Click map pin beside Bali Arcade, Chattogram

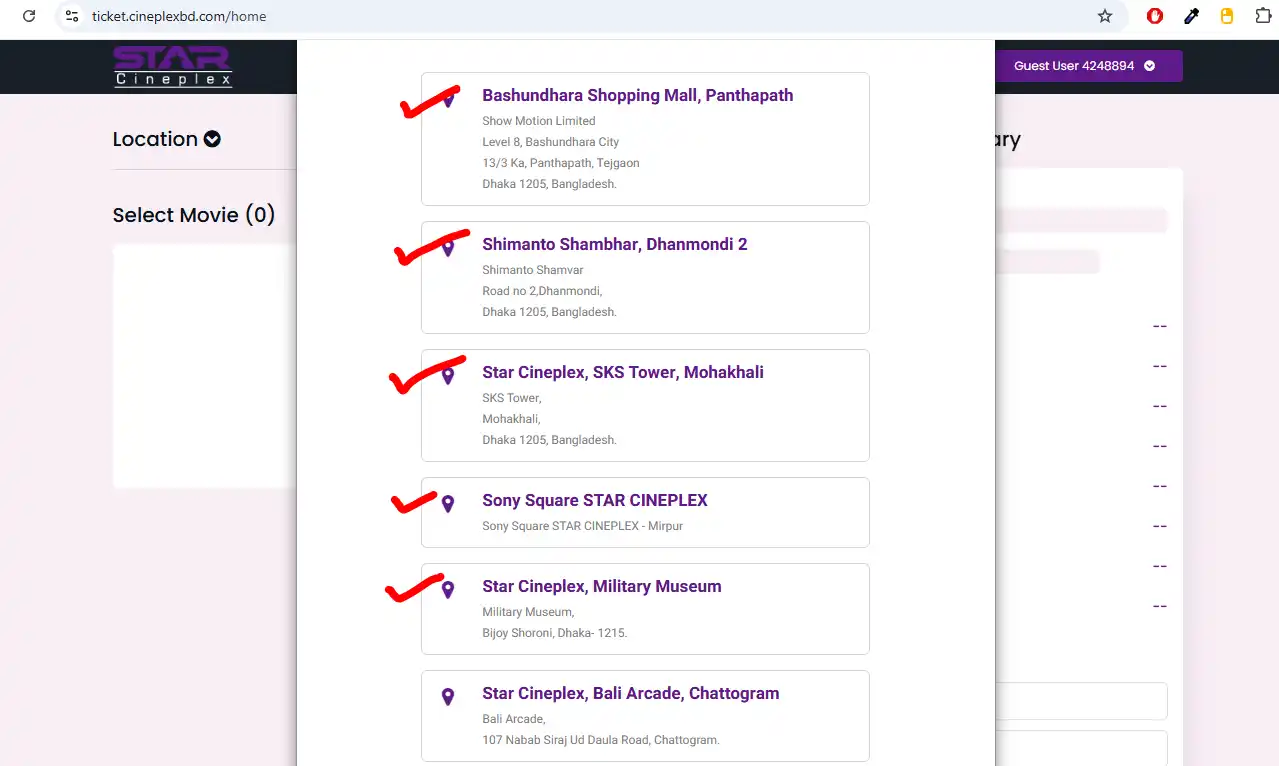coord(448,696)
